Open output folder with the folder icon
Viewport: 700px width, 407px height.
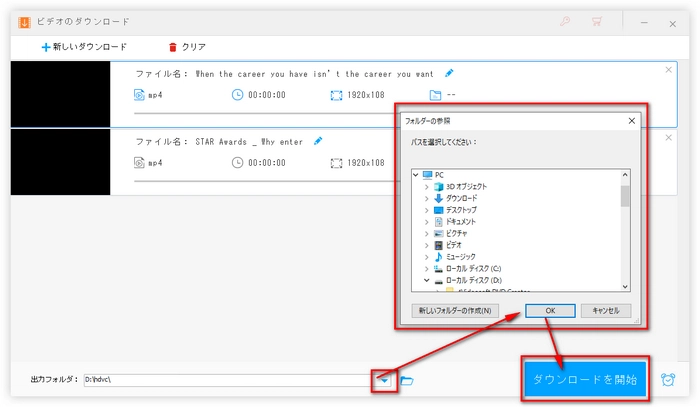(x=407, y=381)
